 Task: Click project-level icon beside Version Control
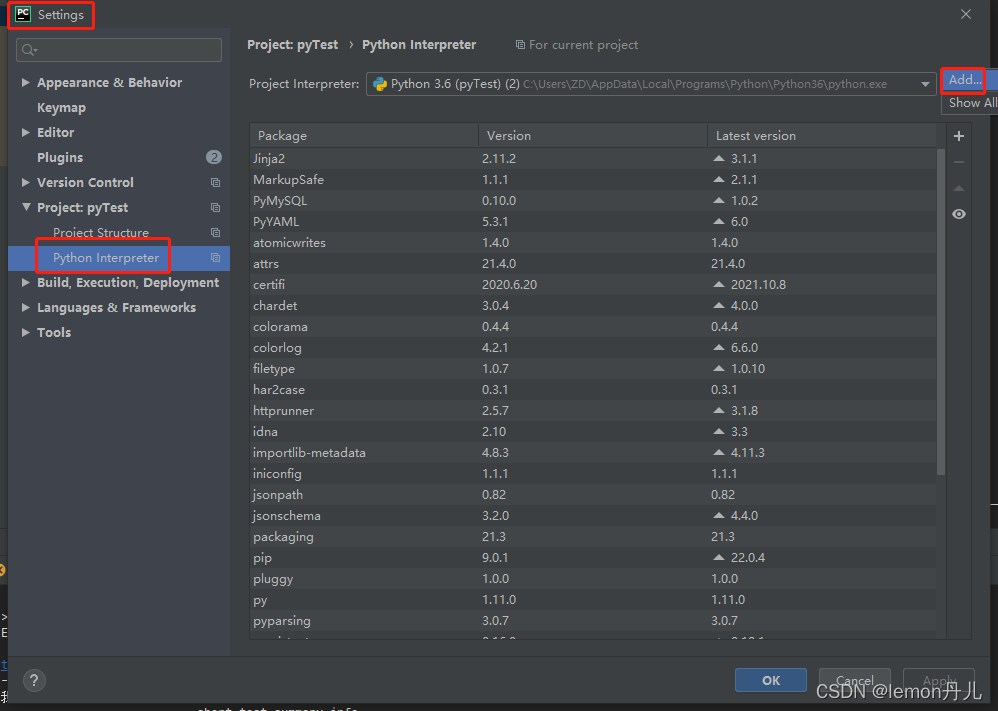215,183
